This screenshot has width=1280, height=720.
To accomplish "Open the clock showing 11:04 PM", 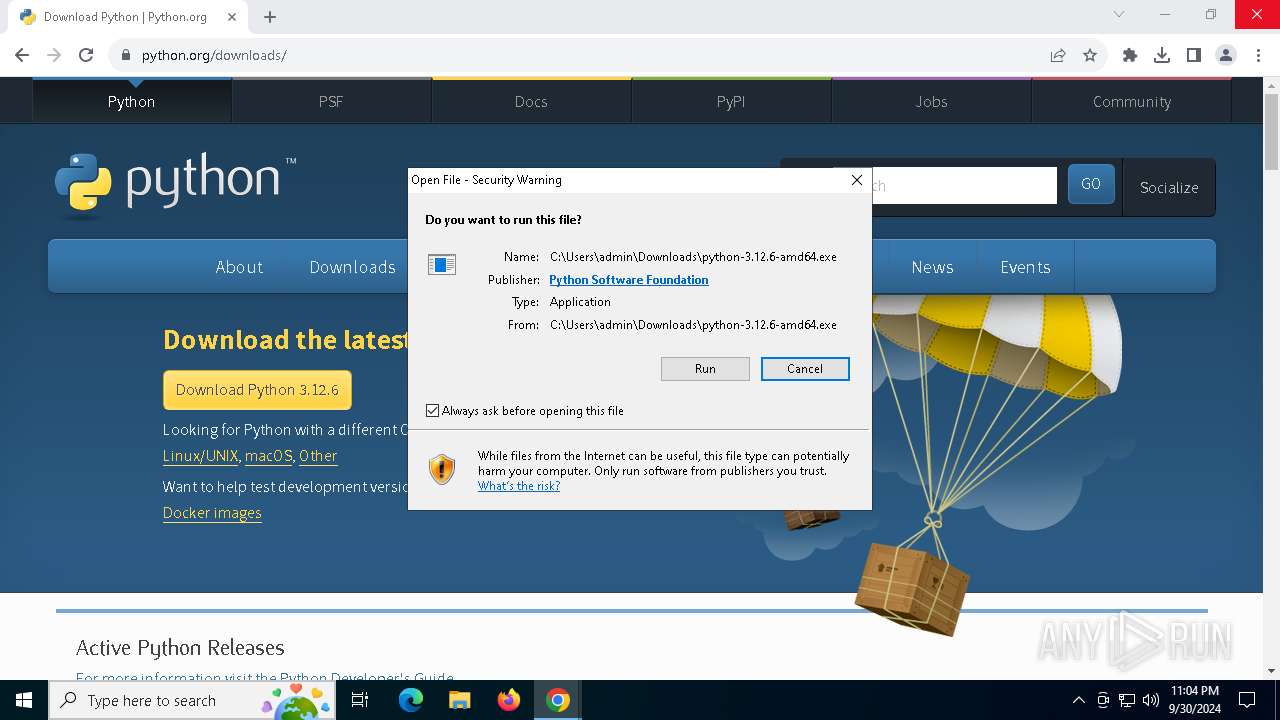I will pyautogui.click(x=1194, y=700).
